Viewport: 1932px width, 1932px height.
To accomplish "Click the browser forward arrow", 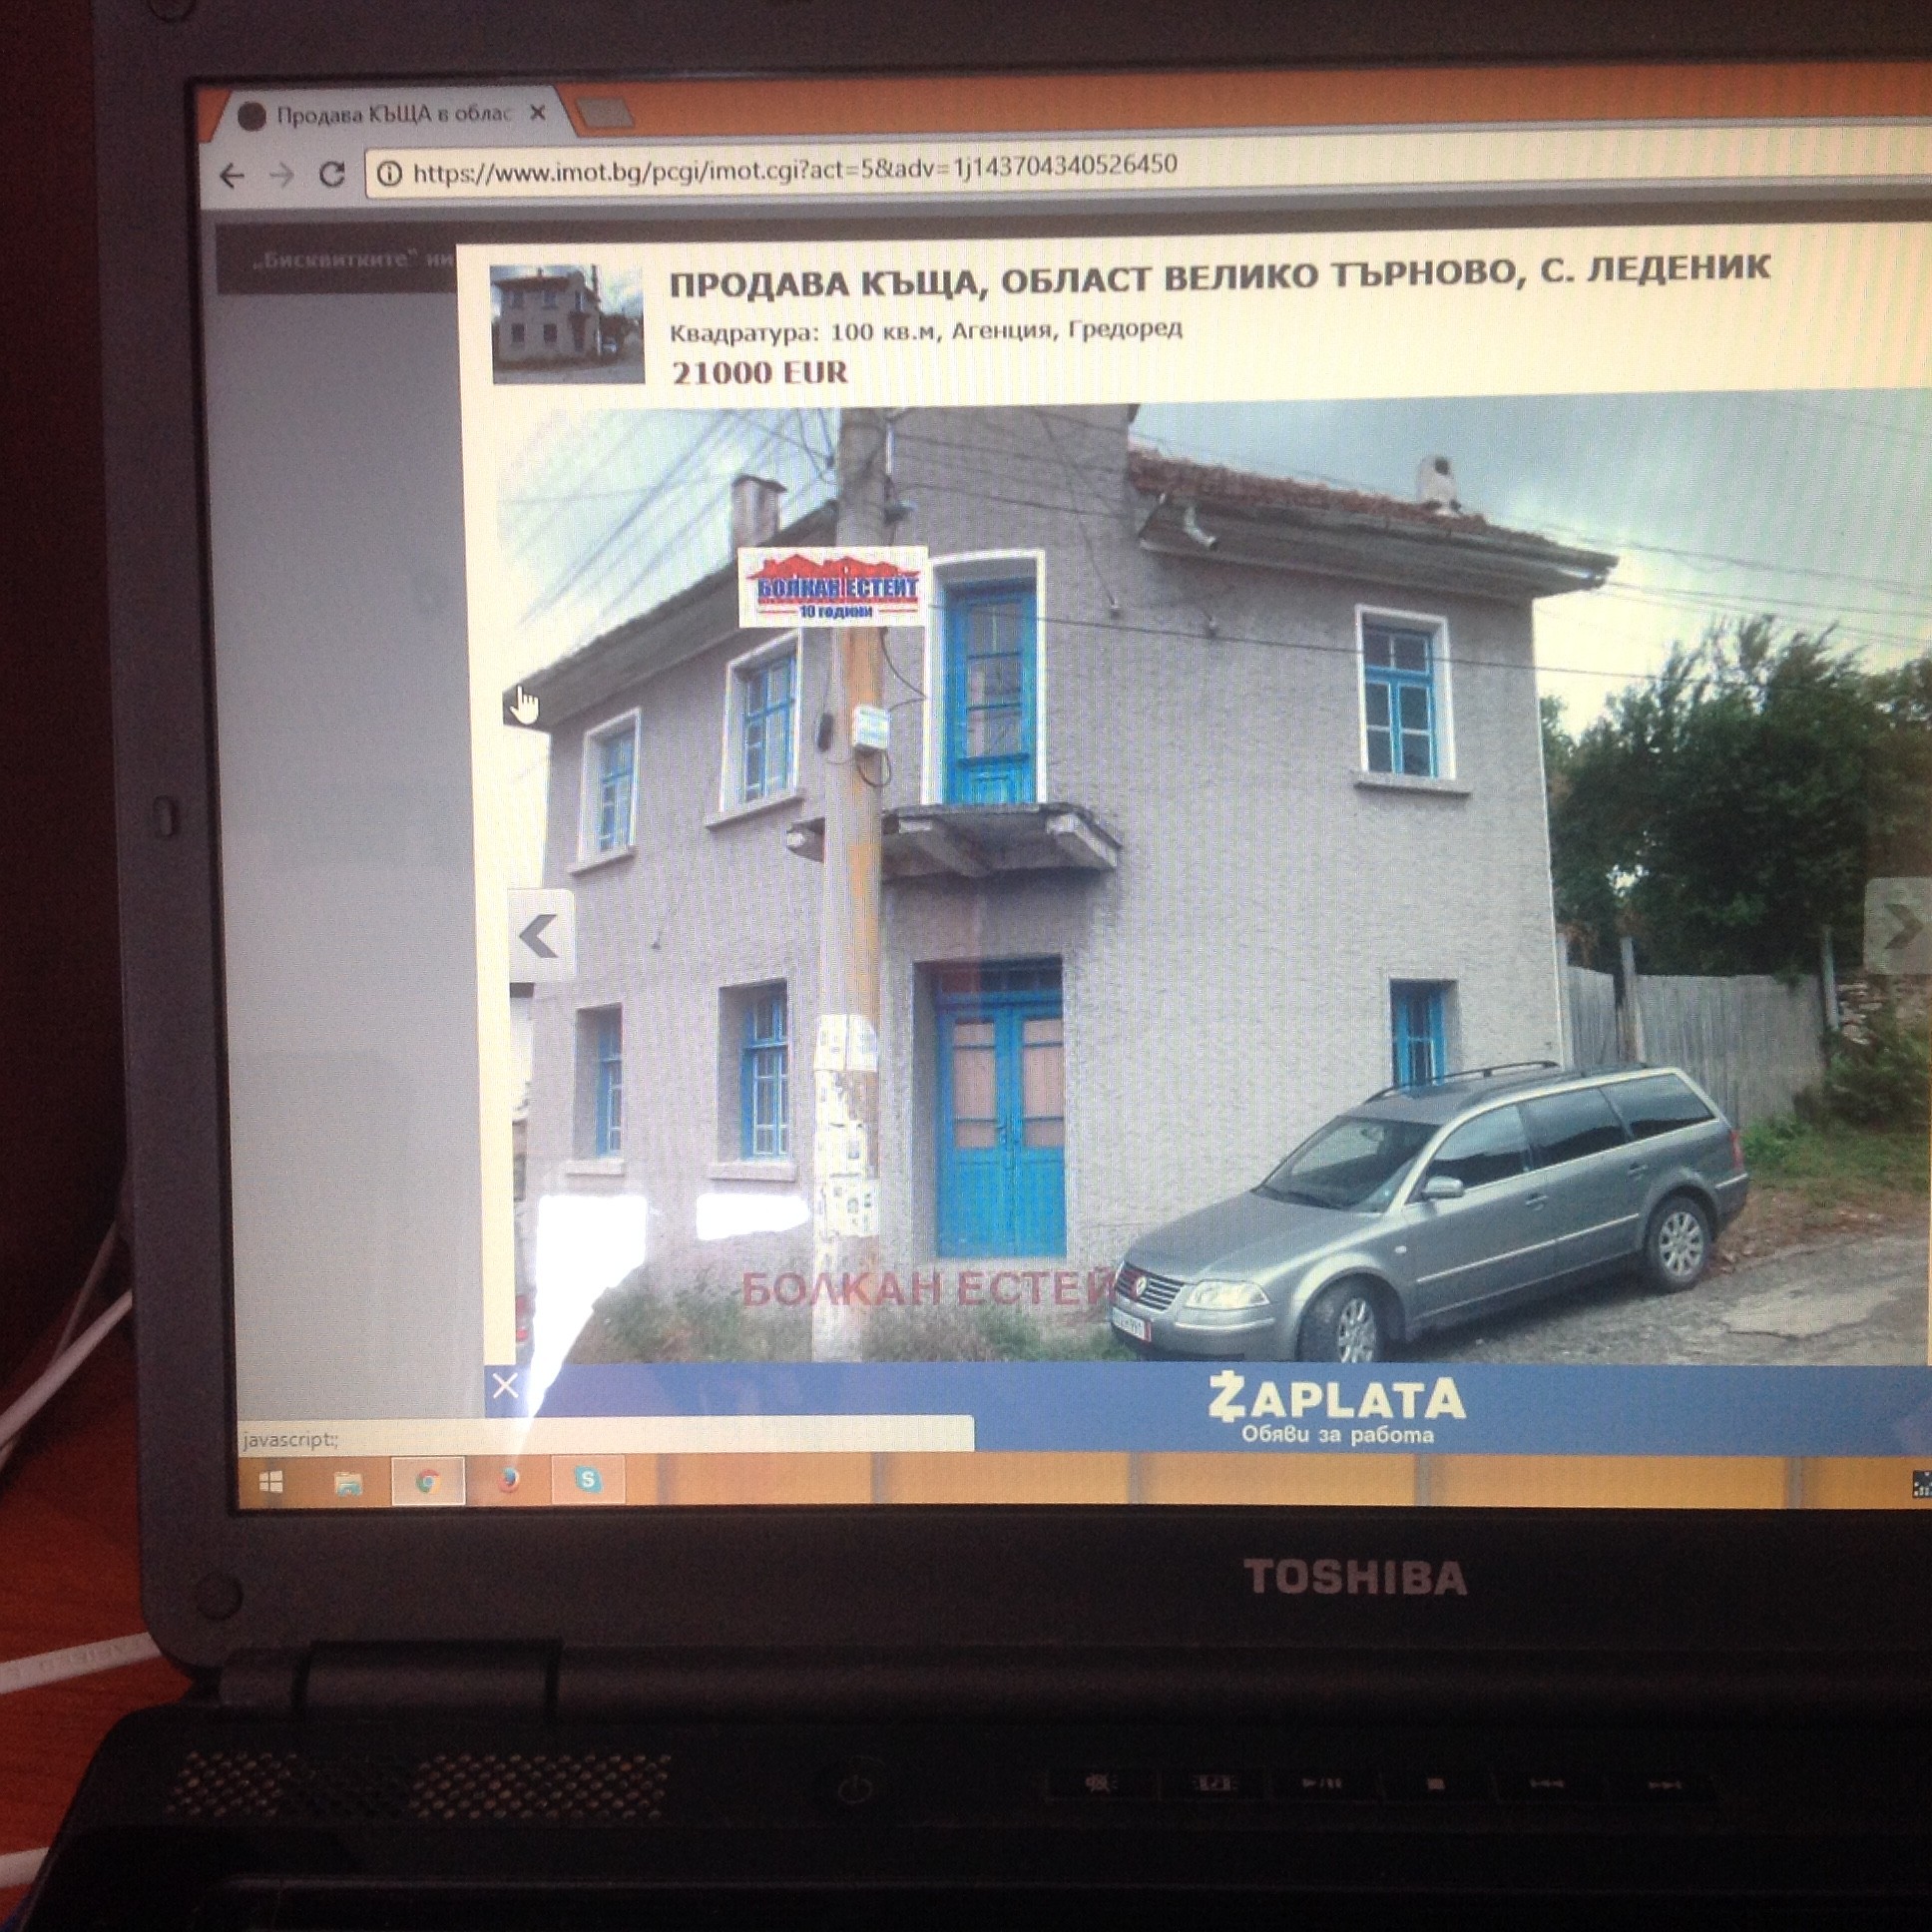I will click(x=282, y=176).
